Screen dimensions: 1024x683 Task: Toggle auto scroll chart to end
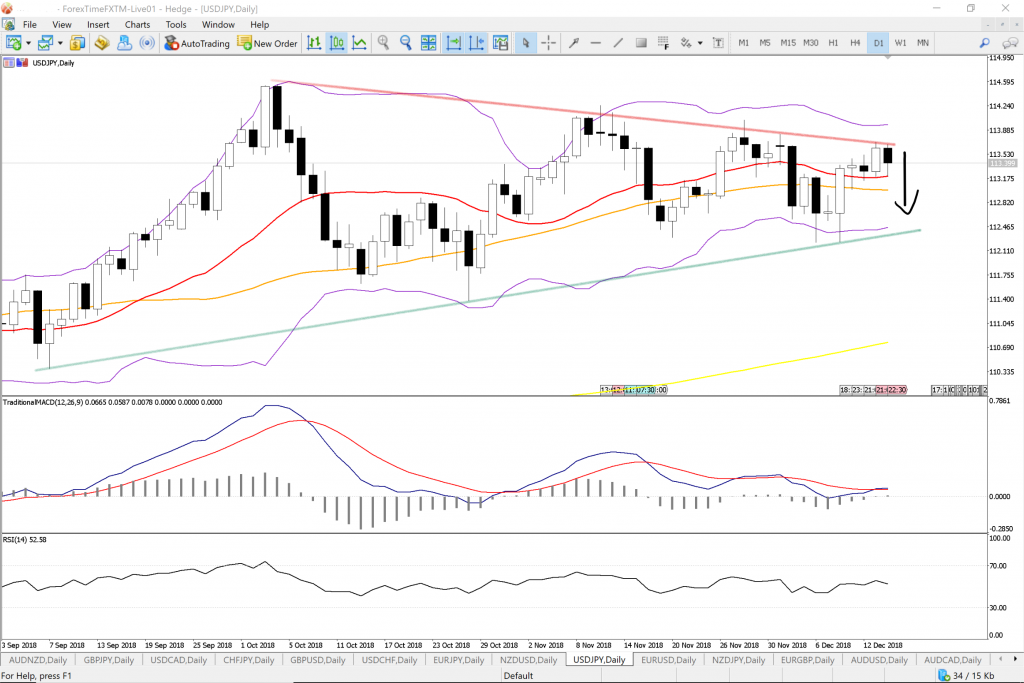tap(453, 43)
